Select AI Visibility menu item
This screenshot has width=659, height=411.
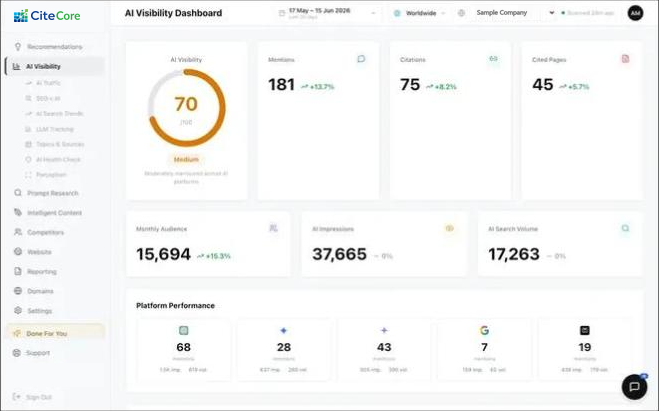click(x=55, y=66)
